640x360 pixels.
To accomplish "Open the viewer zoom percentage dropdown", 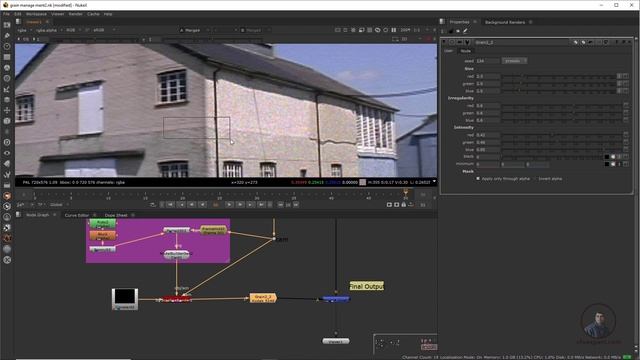I will [x=404, y=30].
